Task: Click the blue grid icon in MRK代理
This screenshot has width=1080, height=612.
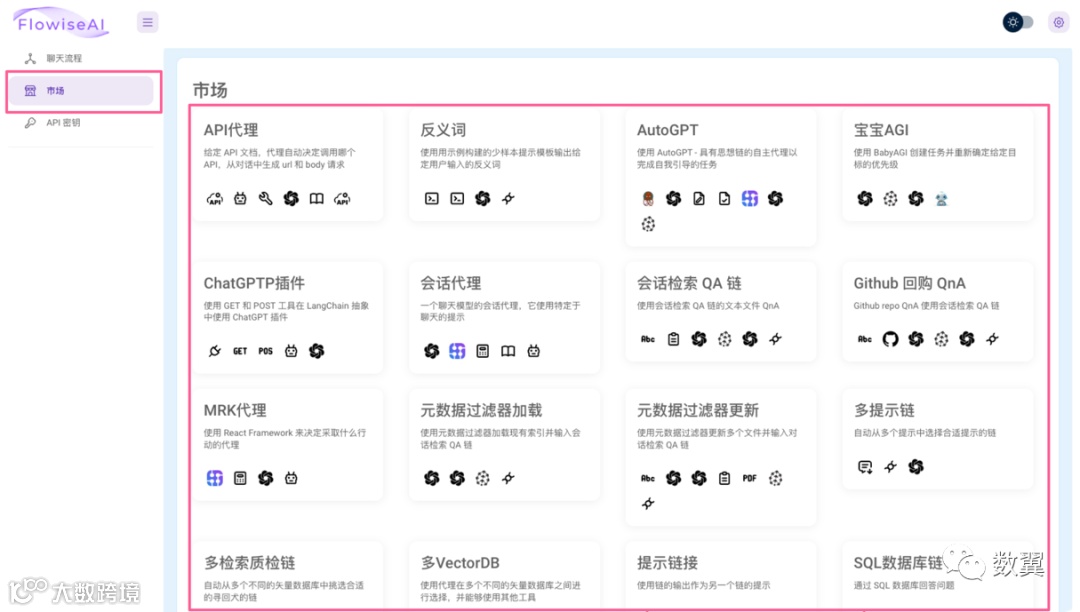Action: coord(215,478)
